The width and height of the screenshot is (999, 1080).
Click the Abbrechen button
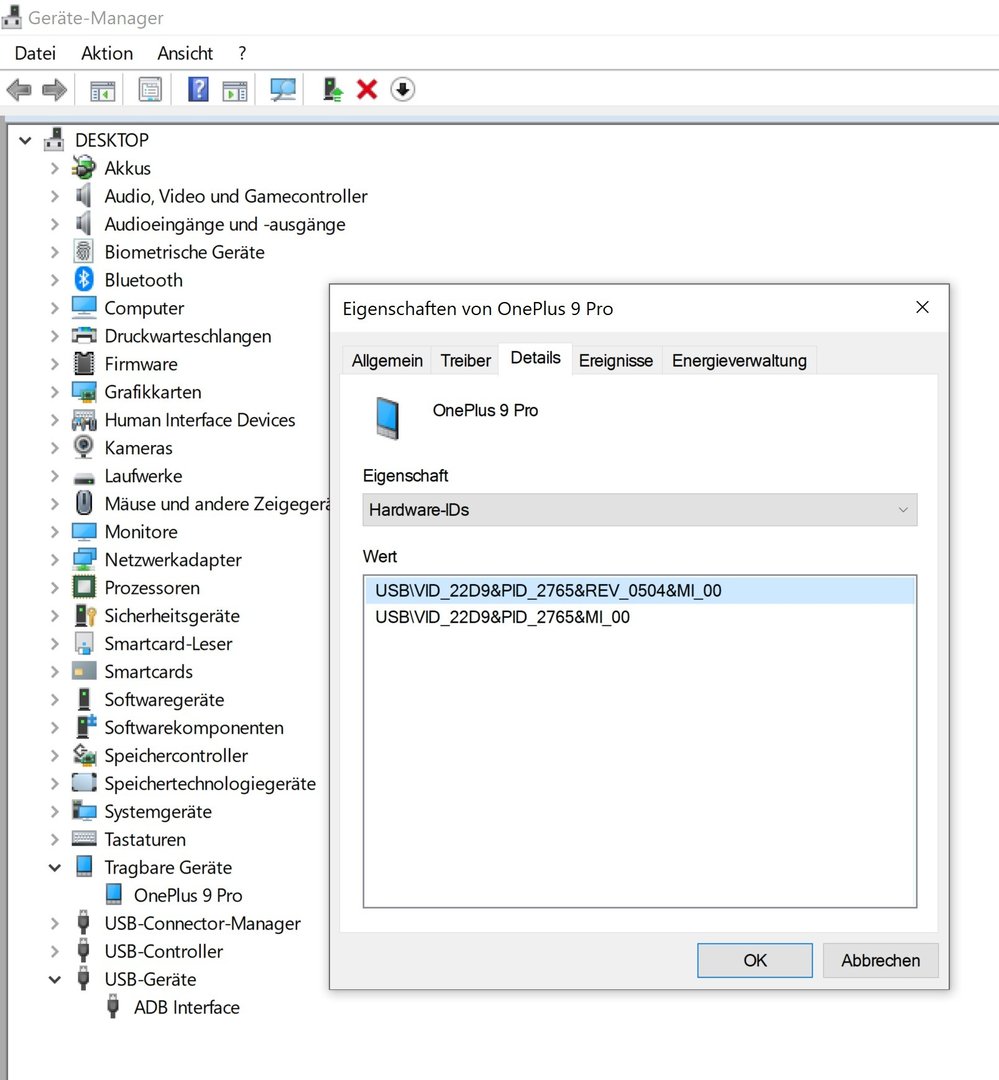point(880,960)
